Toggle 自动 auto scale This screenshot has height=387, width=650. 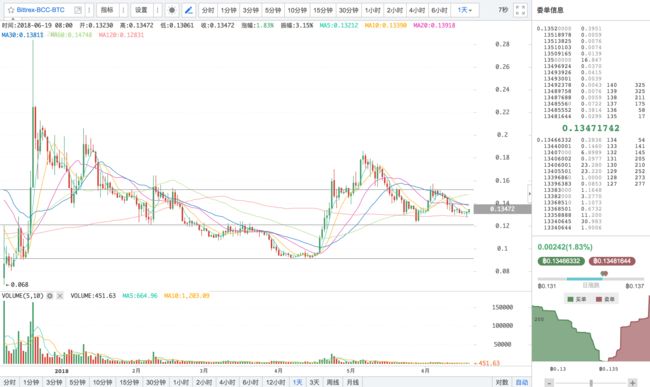(x=521, y=382)
